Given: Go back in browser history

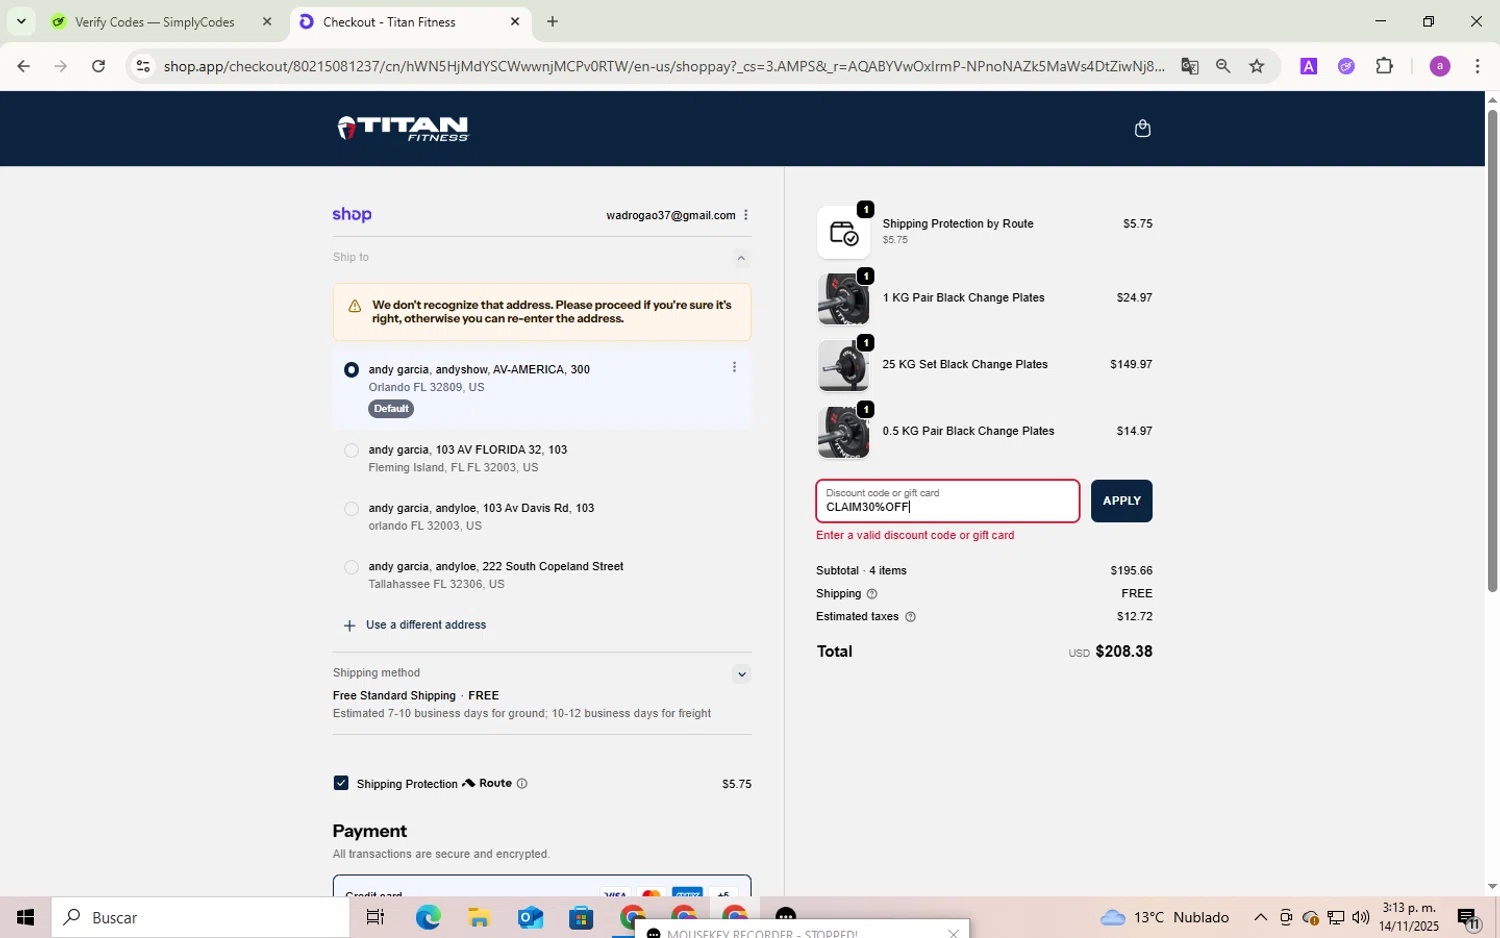Looking at the screenshot, I should point(23,66).
